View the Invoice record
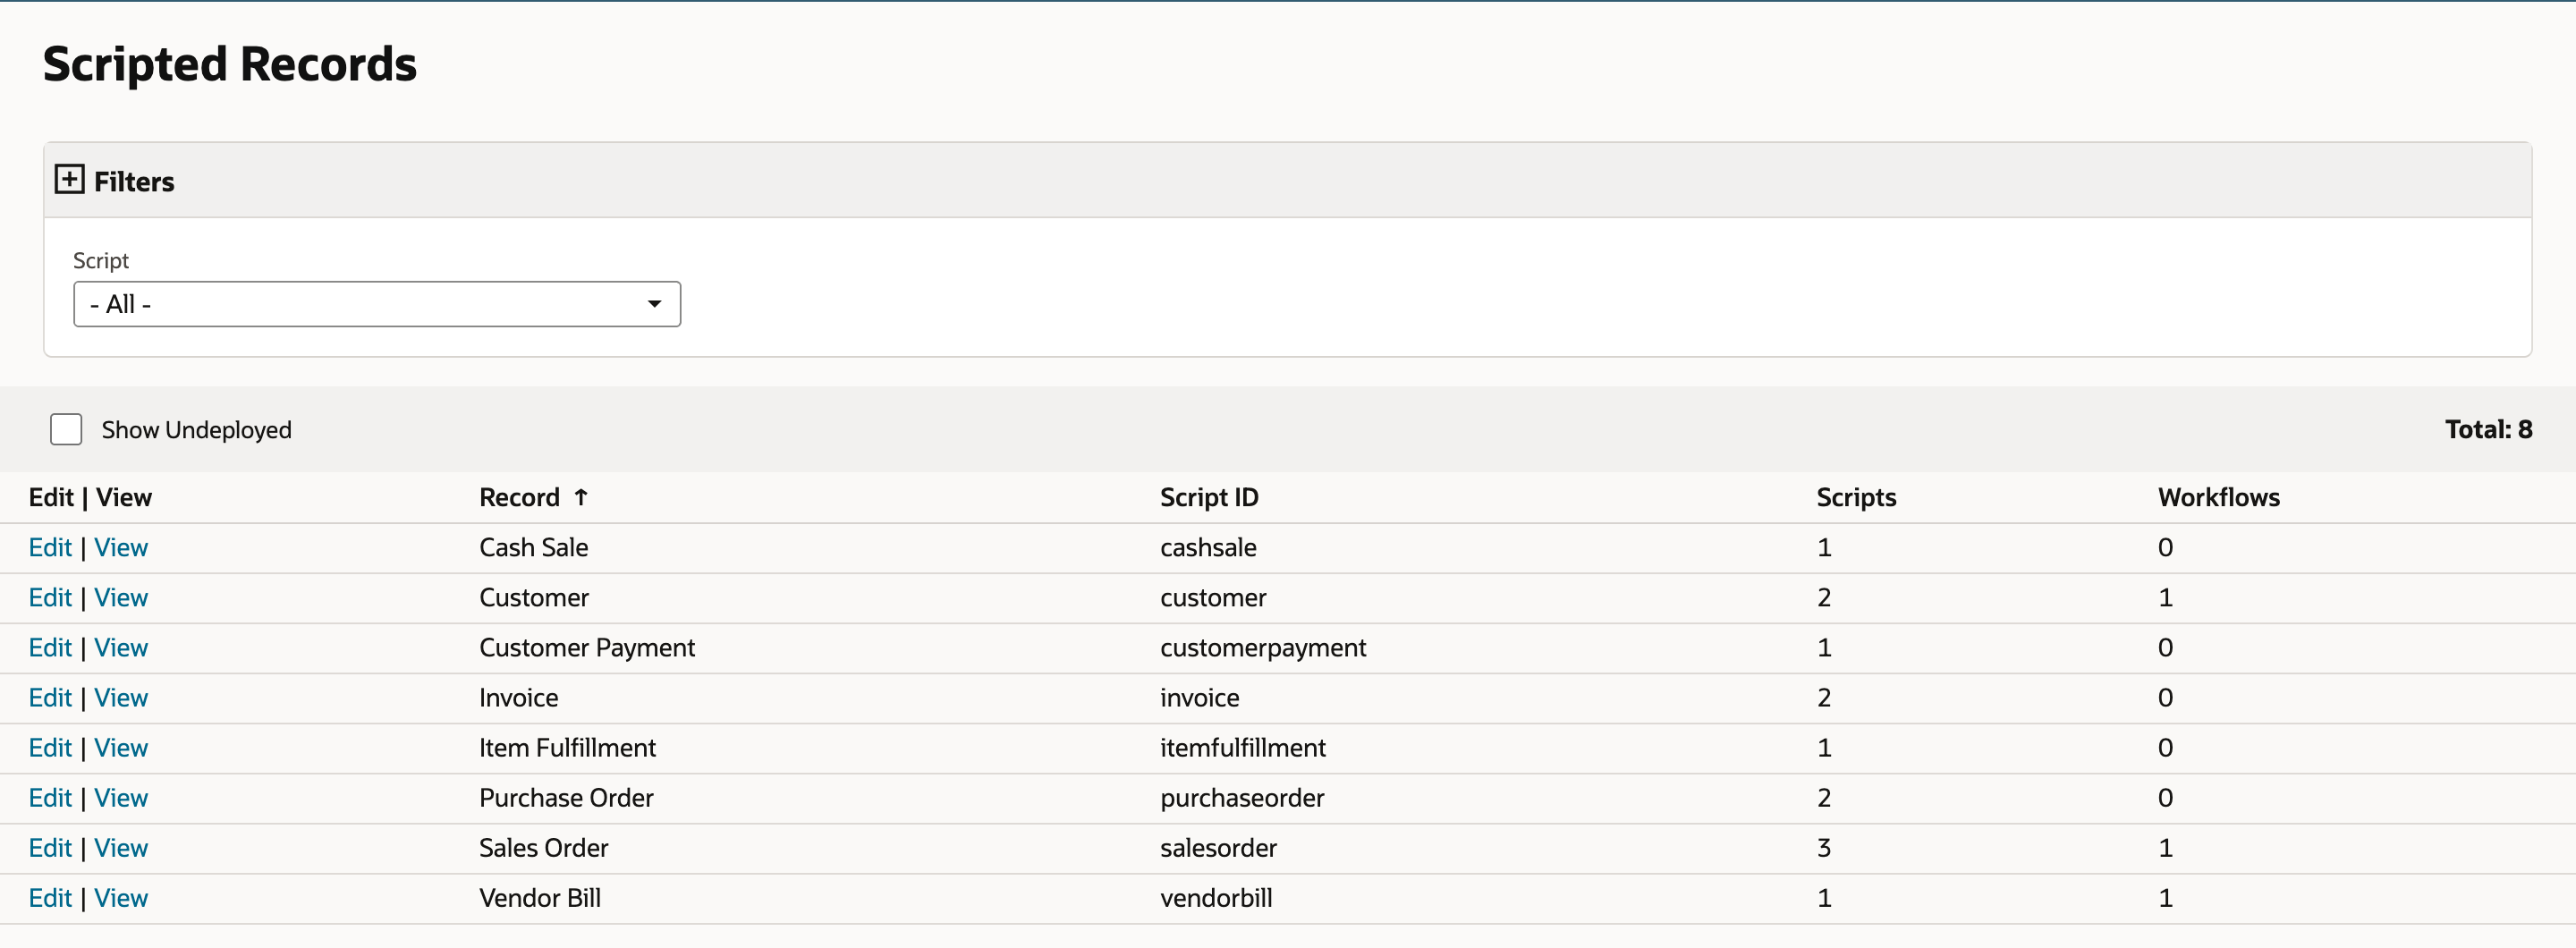 121,698
